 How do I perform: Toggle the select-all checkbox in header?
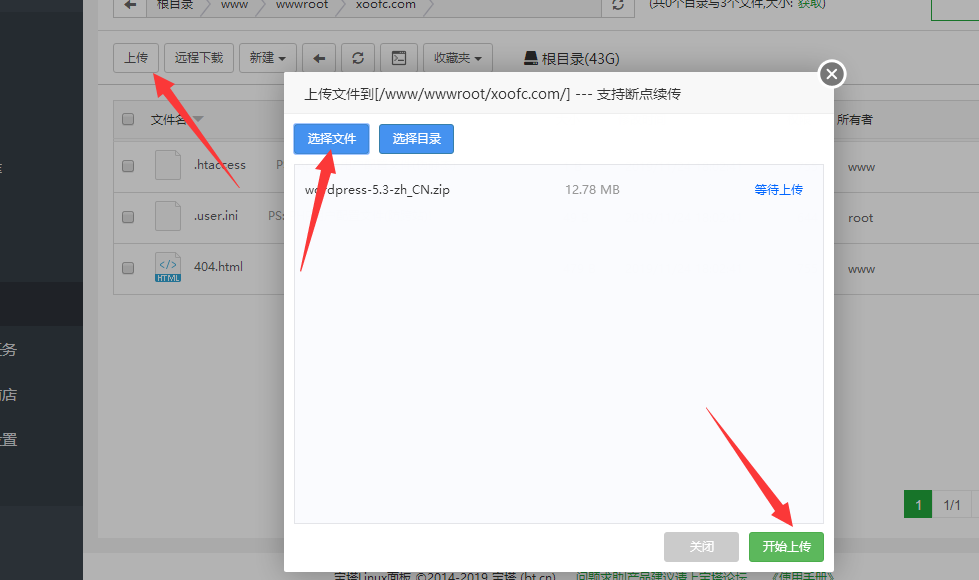tap(128, 119)
